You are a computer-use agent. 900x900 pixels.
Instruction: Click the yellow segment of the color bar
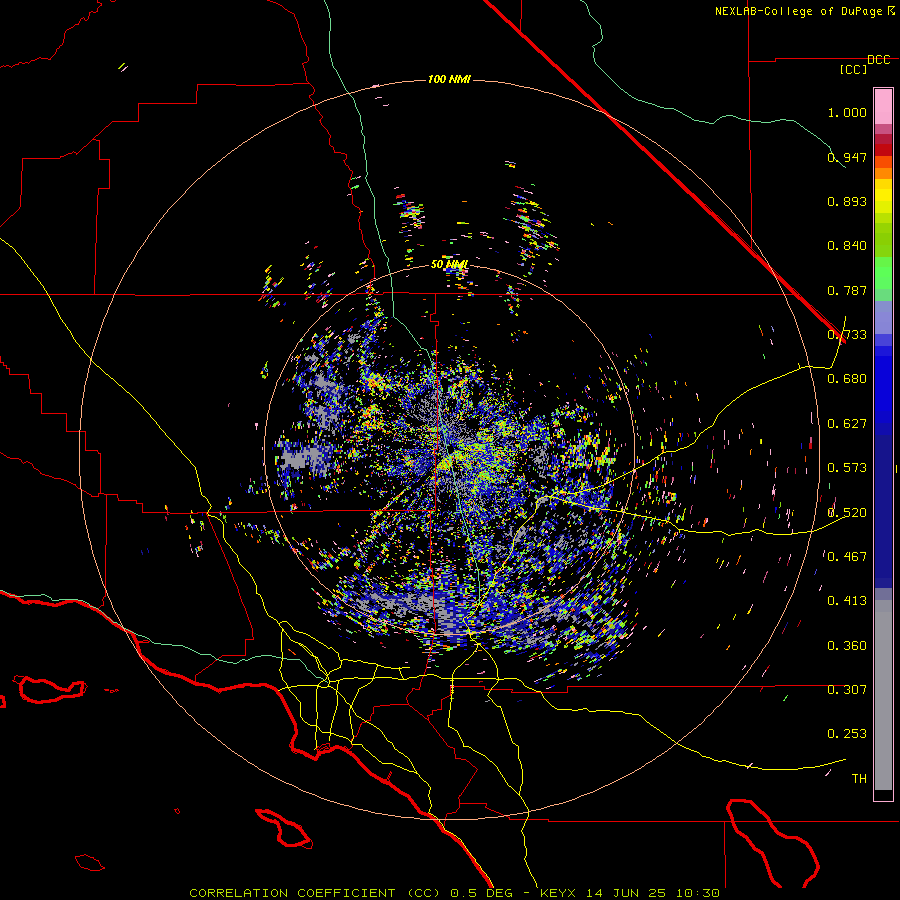tap(883, 197)
